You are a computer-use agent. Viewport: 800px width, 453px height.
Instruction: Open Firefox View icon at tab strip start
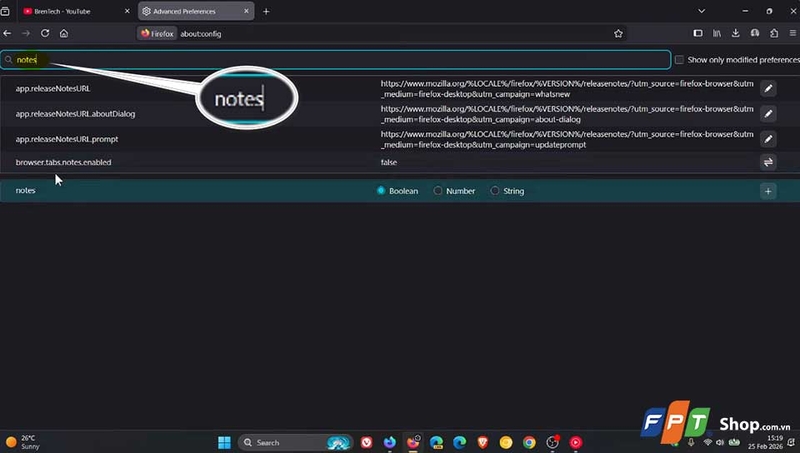pos(6,11)
